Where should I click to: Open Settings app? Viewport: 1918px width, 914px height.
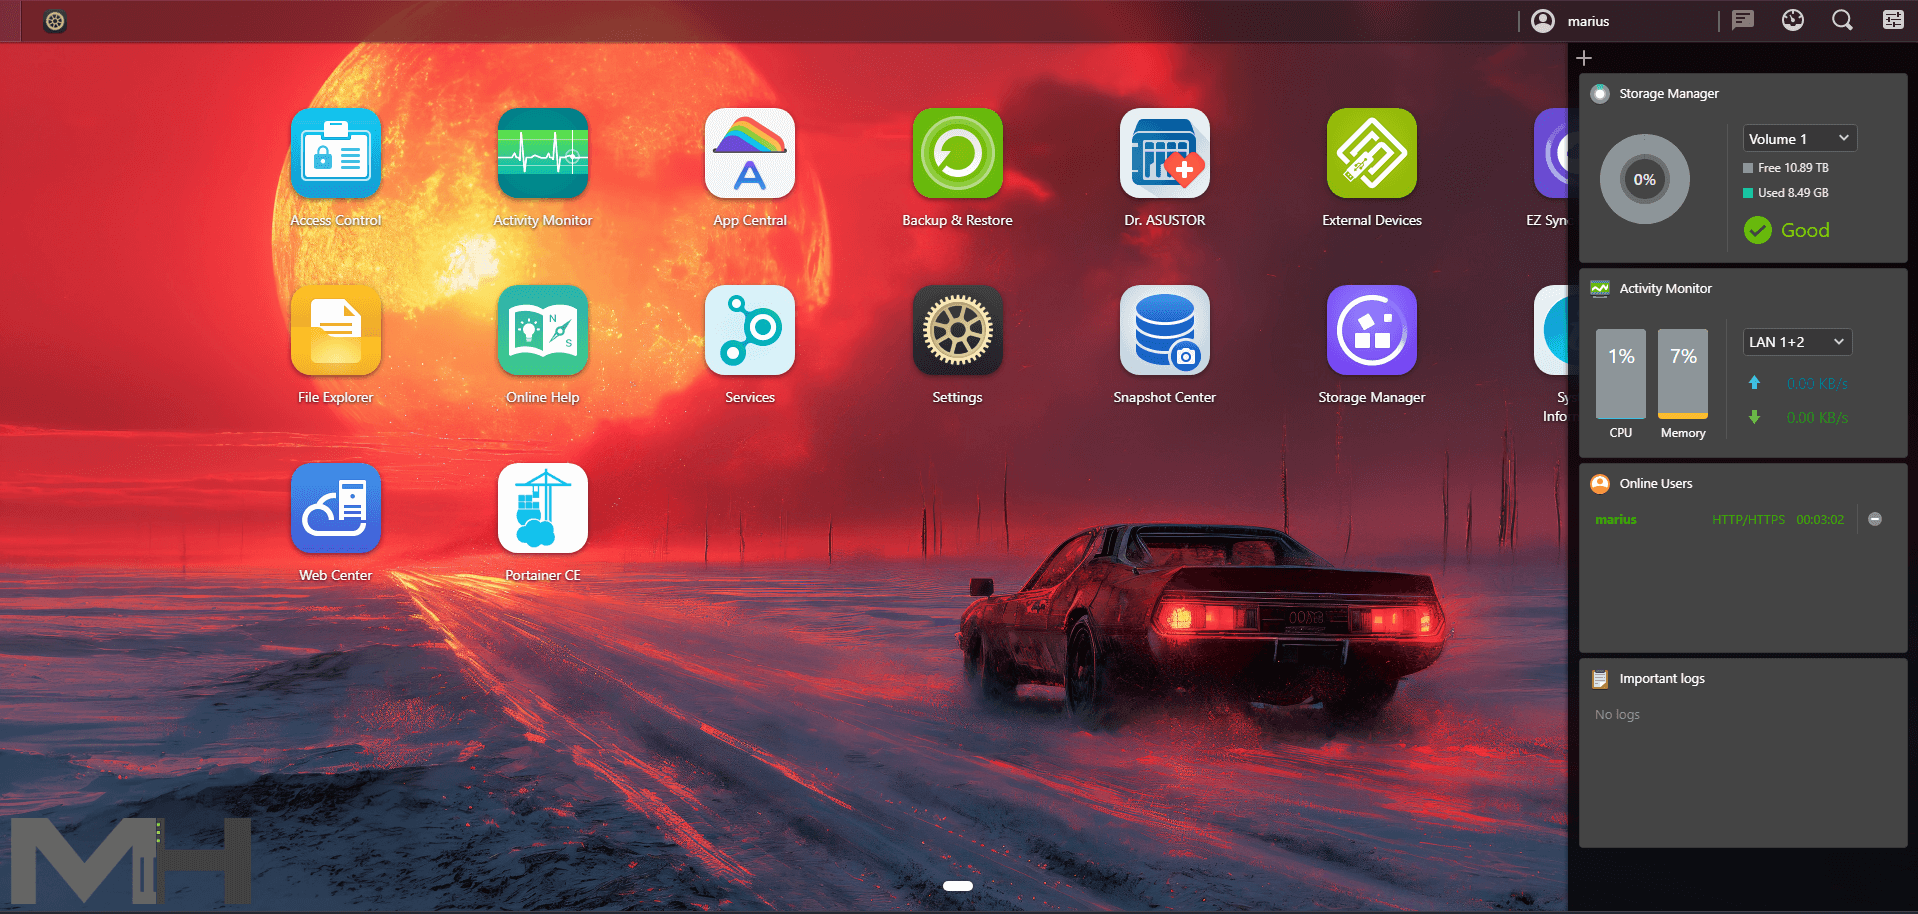pos(957,330)
